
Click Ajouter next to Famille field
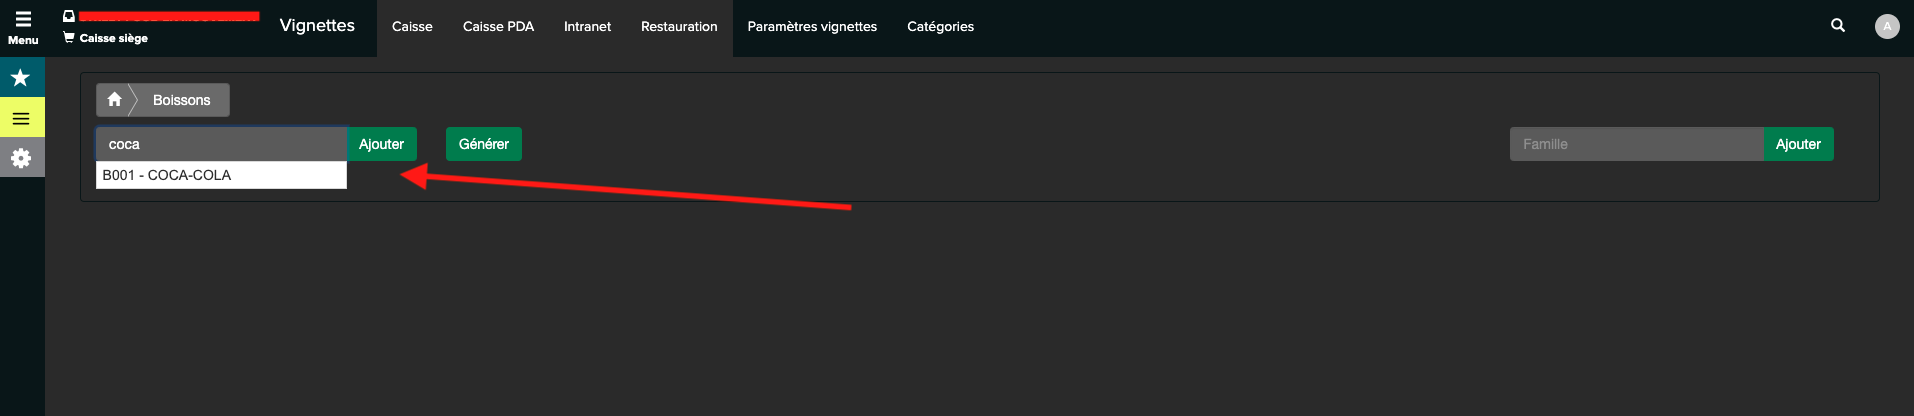pos(1798,144)
